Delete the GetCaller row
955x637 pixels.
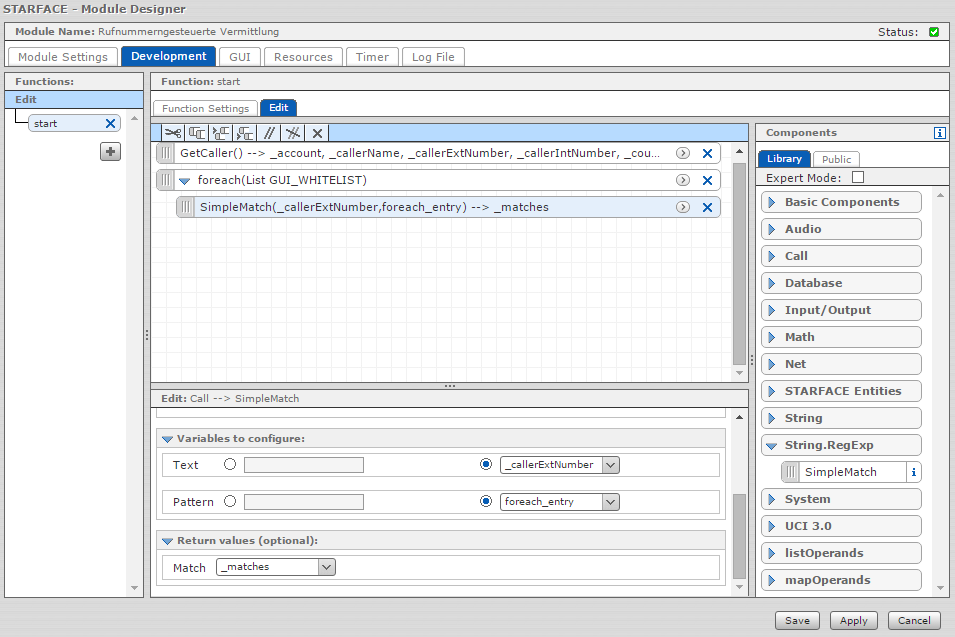(x=707, y=153)
